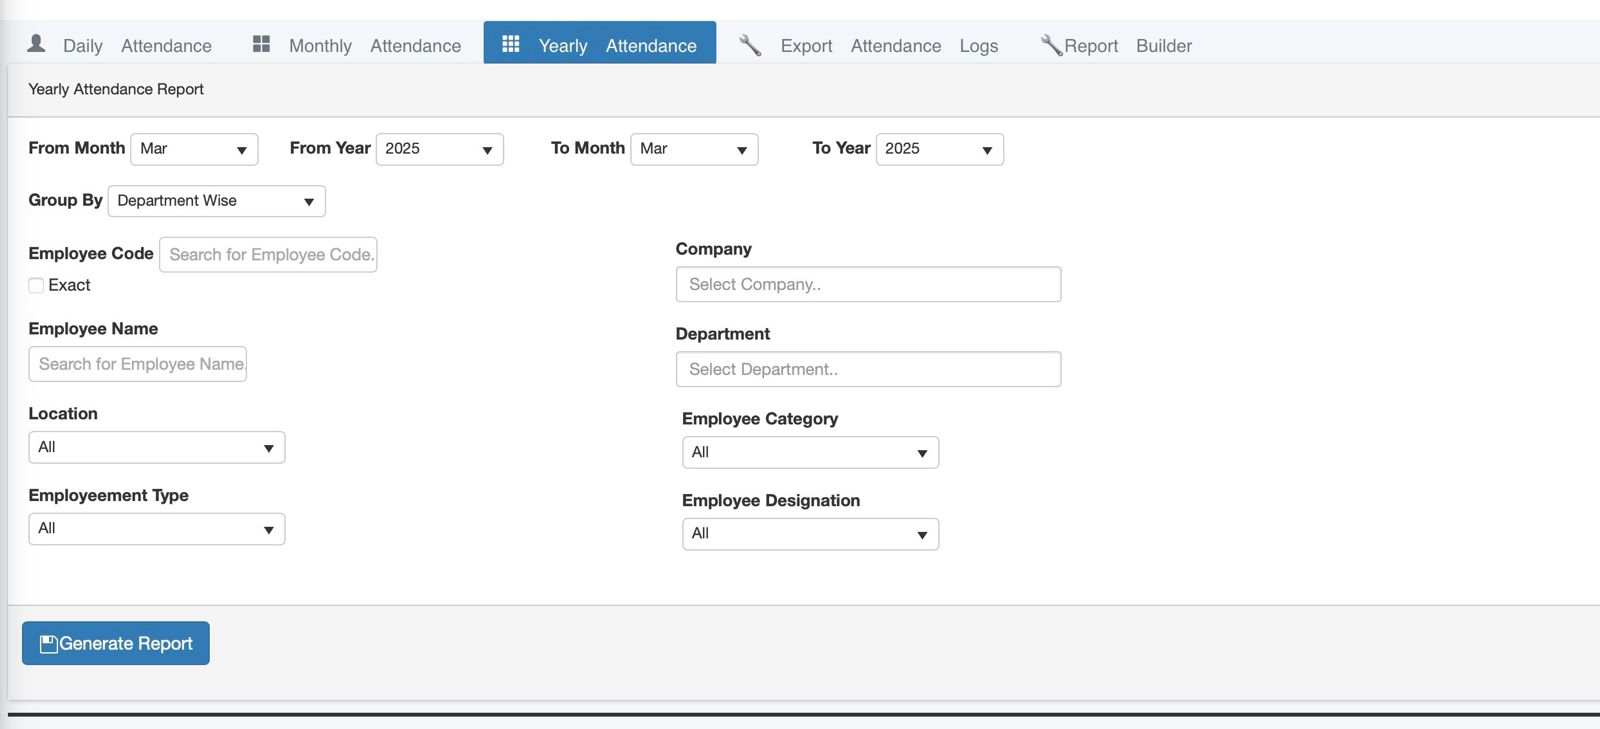The height and width of the screenshot is (729, 1600).
Task: Click the Daily Attendance person icon
Action: click(x=36, y=43)
